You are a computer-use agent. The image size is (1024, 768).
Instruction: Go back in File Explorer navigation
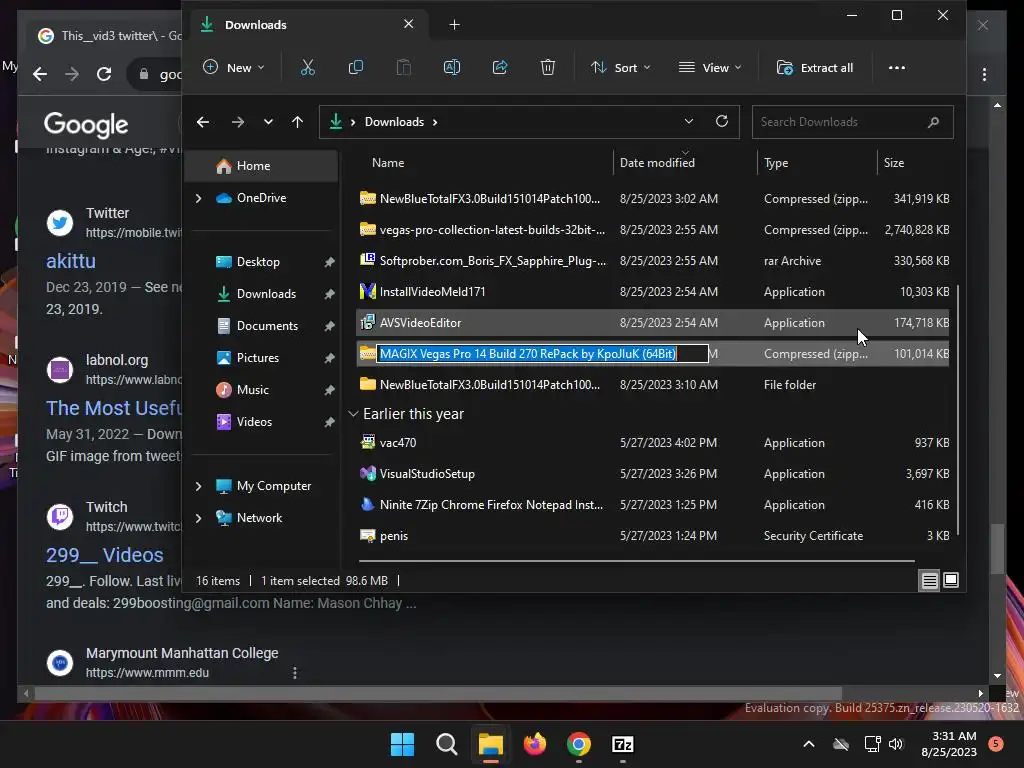[203, 121]
